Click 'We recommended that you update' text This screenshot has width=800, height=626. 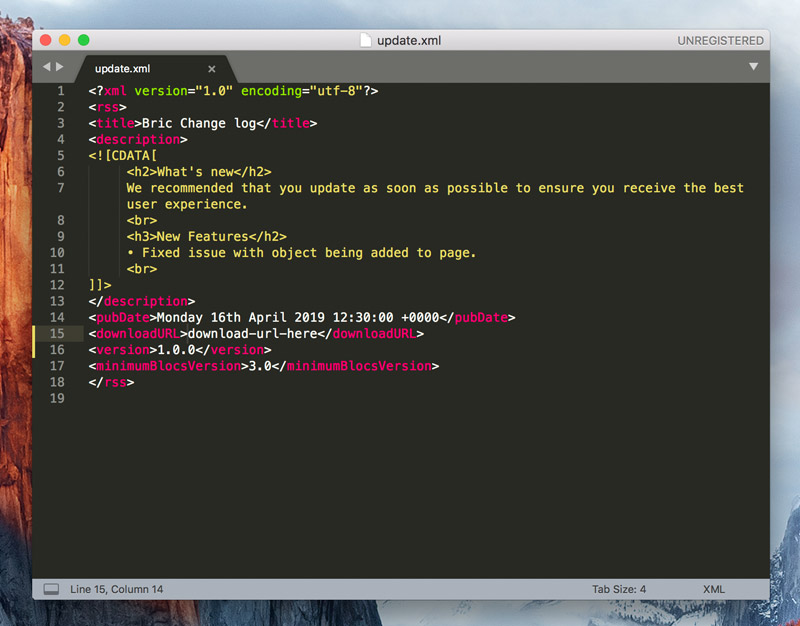[241, 188]
